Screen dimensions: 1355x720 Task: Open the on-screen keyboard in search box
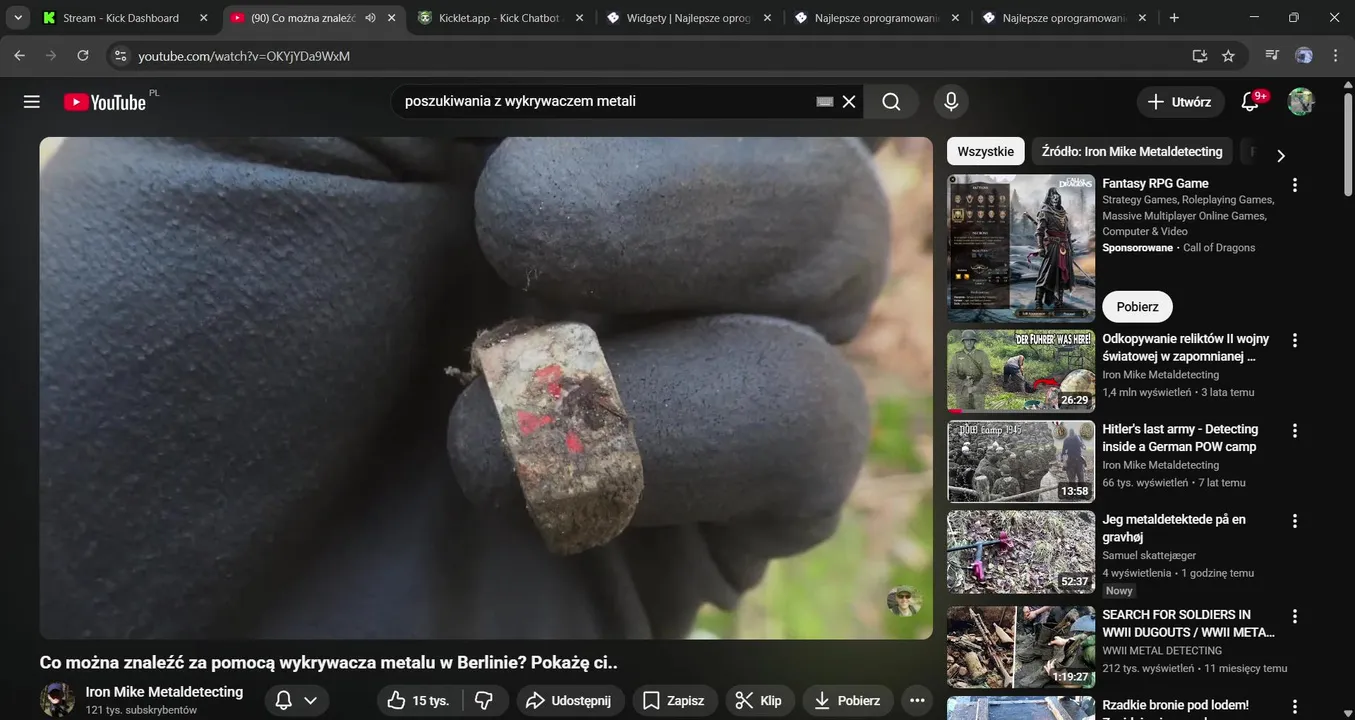pos(825,101)
